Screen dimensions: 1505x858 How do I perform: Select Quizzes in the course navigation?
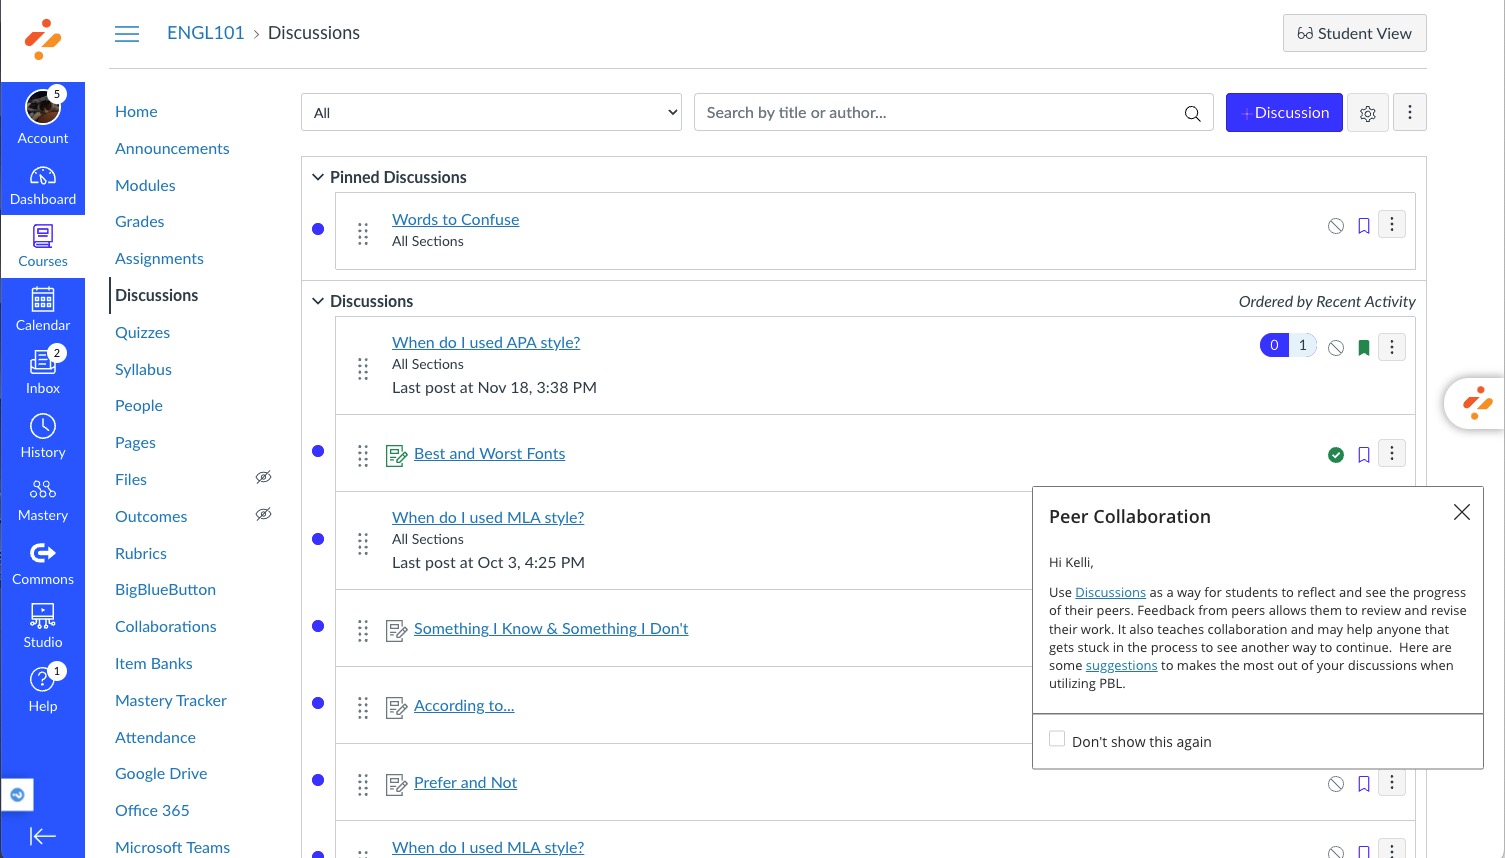142,332
